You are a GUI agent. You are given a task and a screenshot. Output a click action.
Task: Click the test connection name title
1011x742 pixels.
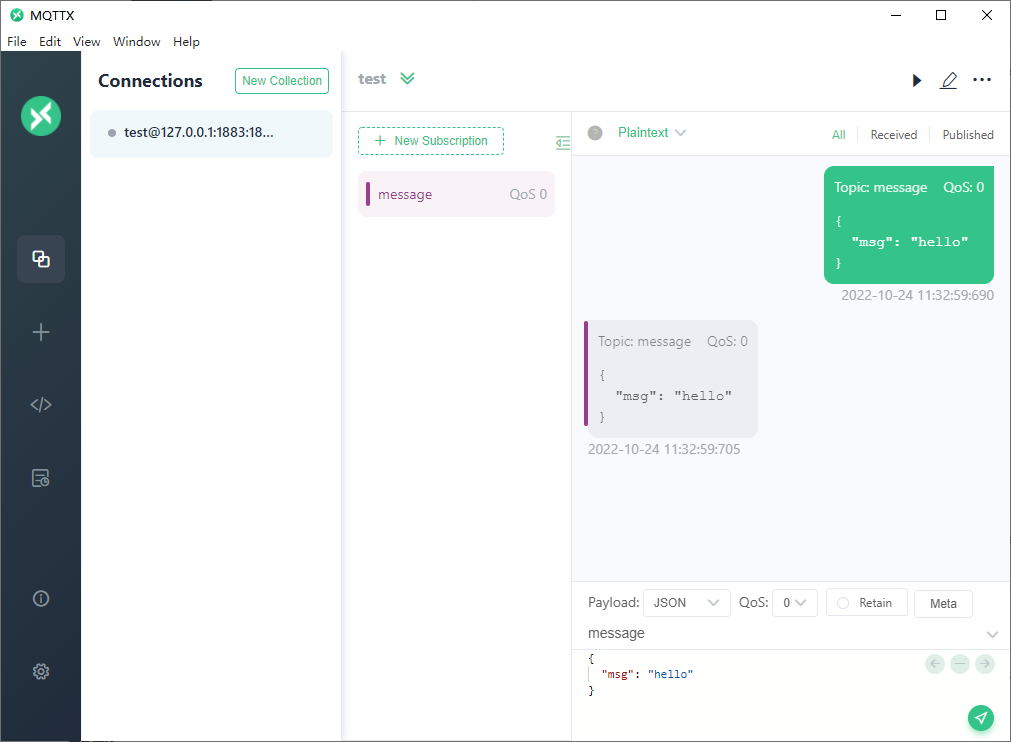point(372,79)
